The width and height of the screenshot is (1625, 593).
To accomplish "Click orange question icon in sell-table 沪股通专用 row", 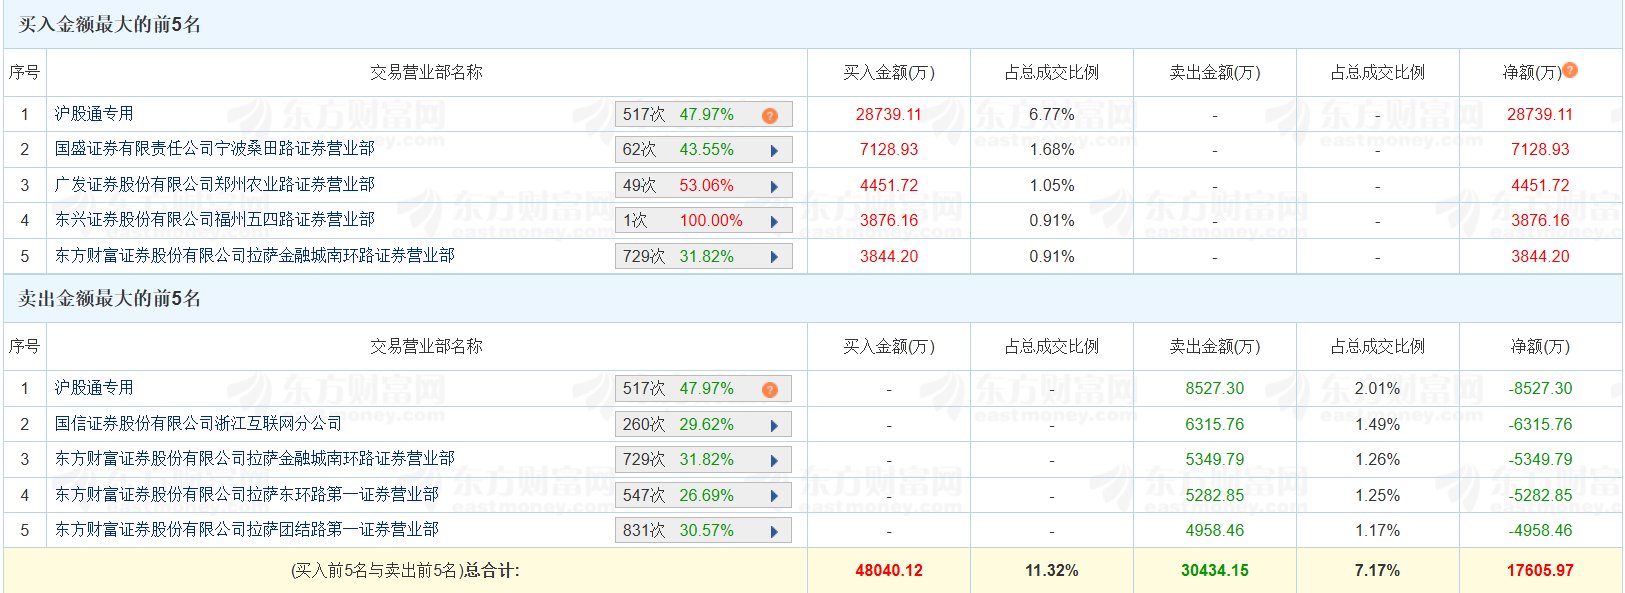I will [769, 390].
